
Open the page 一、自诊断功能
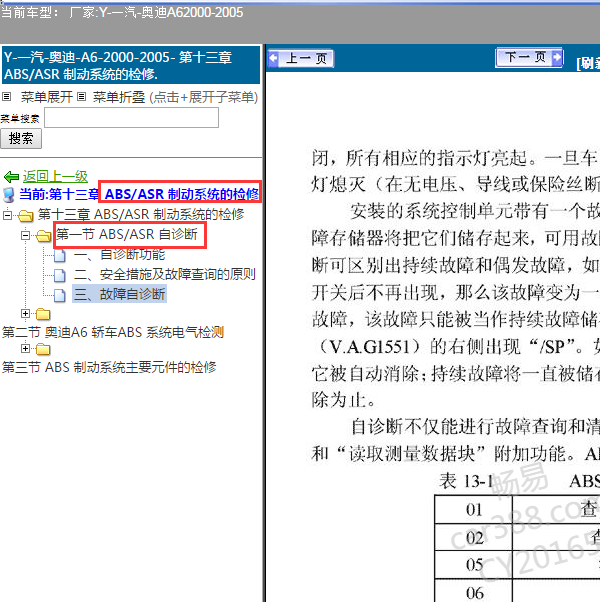(119, 254)
